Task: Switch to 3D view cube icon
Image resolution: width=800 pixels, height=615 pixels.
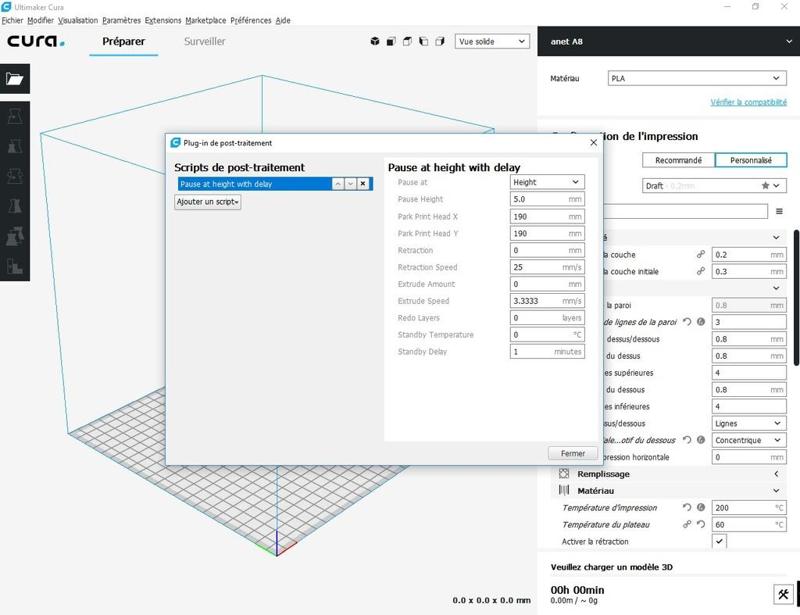Action: pyautogui.click(x=374, y=41)
